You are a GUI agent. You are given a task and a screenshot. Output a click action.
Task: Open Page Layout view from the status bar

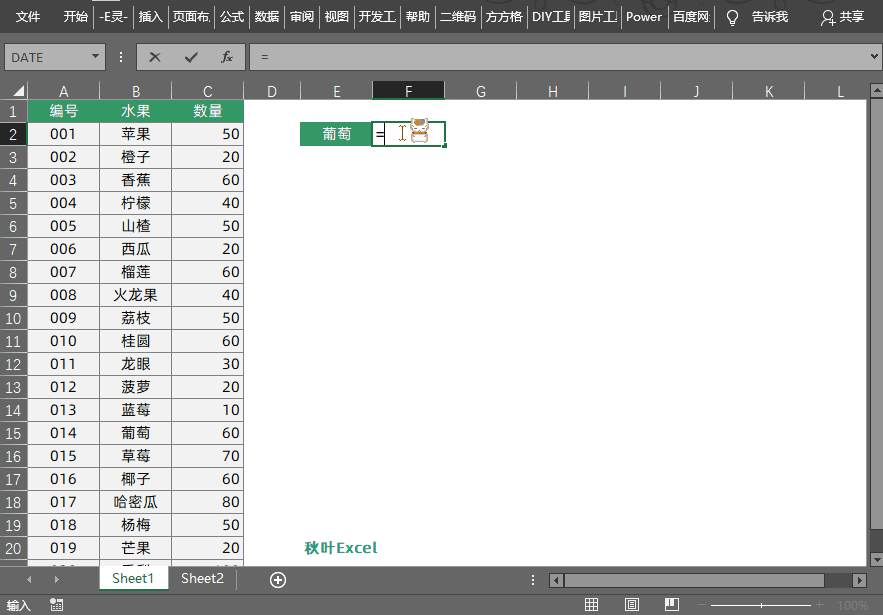tap(631, 605)
